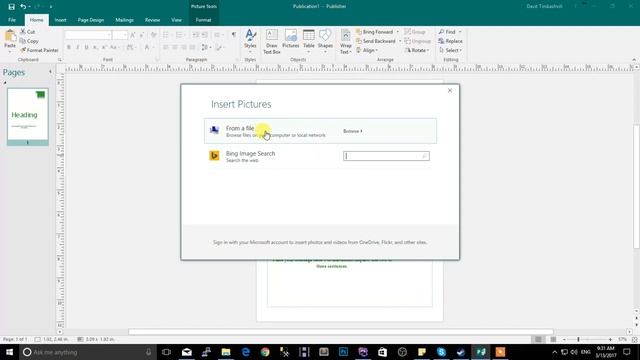Switch to the View tab
This screenshot has width=640, height=360.
176,20
